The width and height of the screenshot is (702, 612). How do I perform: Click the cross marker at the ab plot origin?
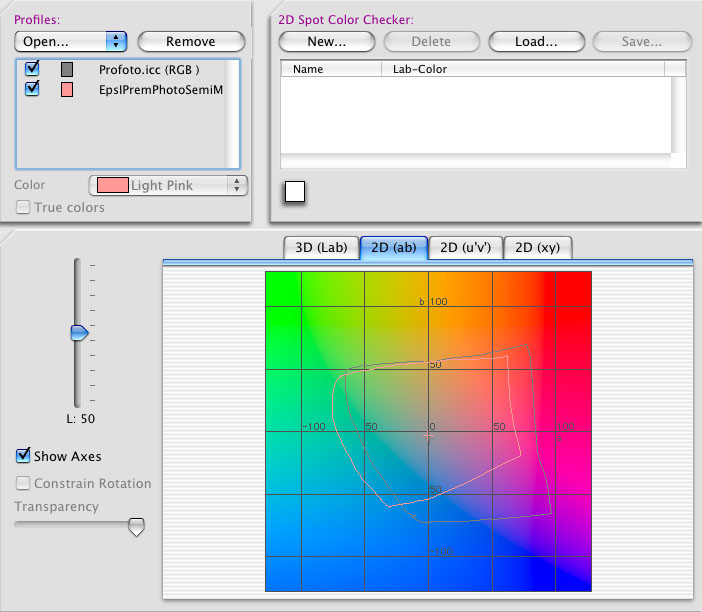pyautogui.click(x=428, y=436)
